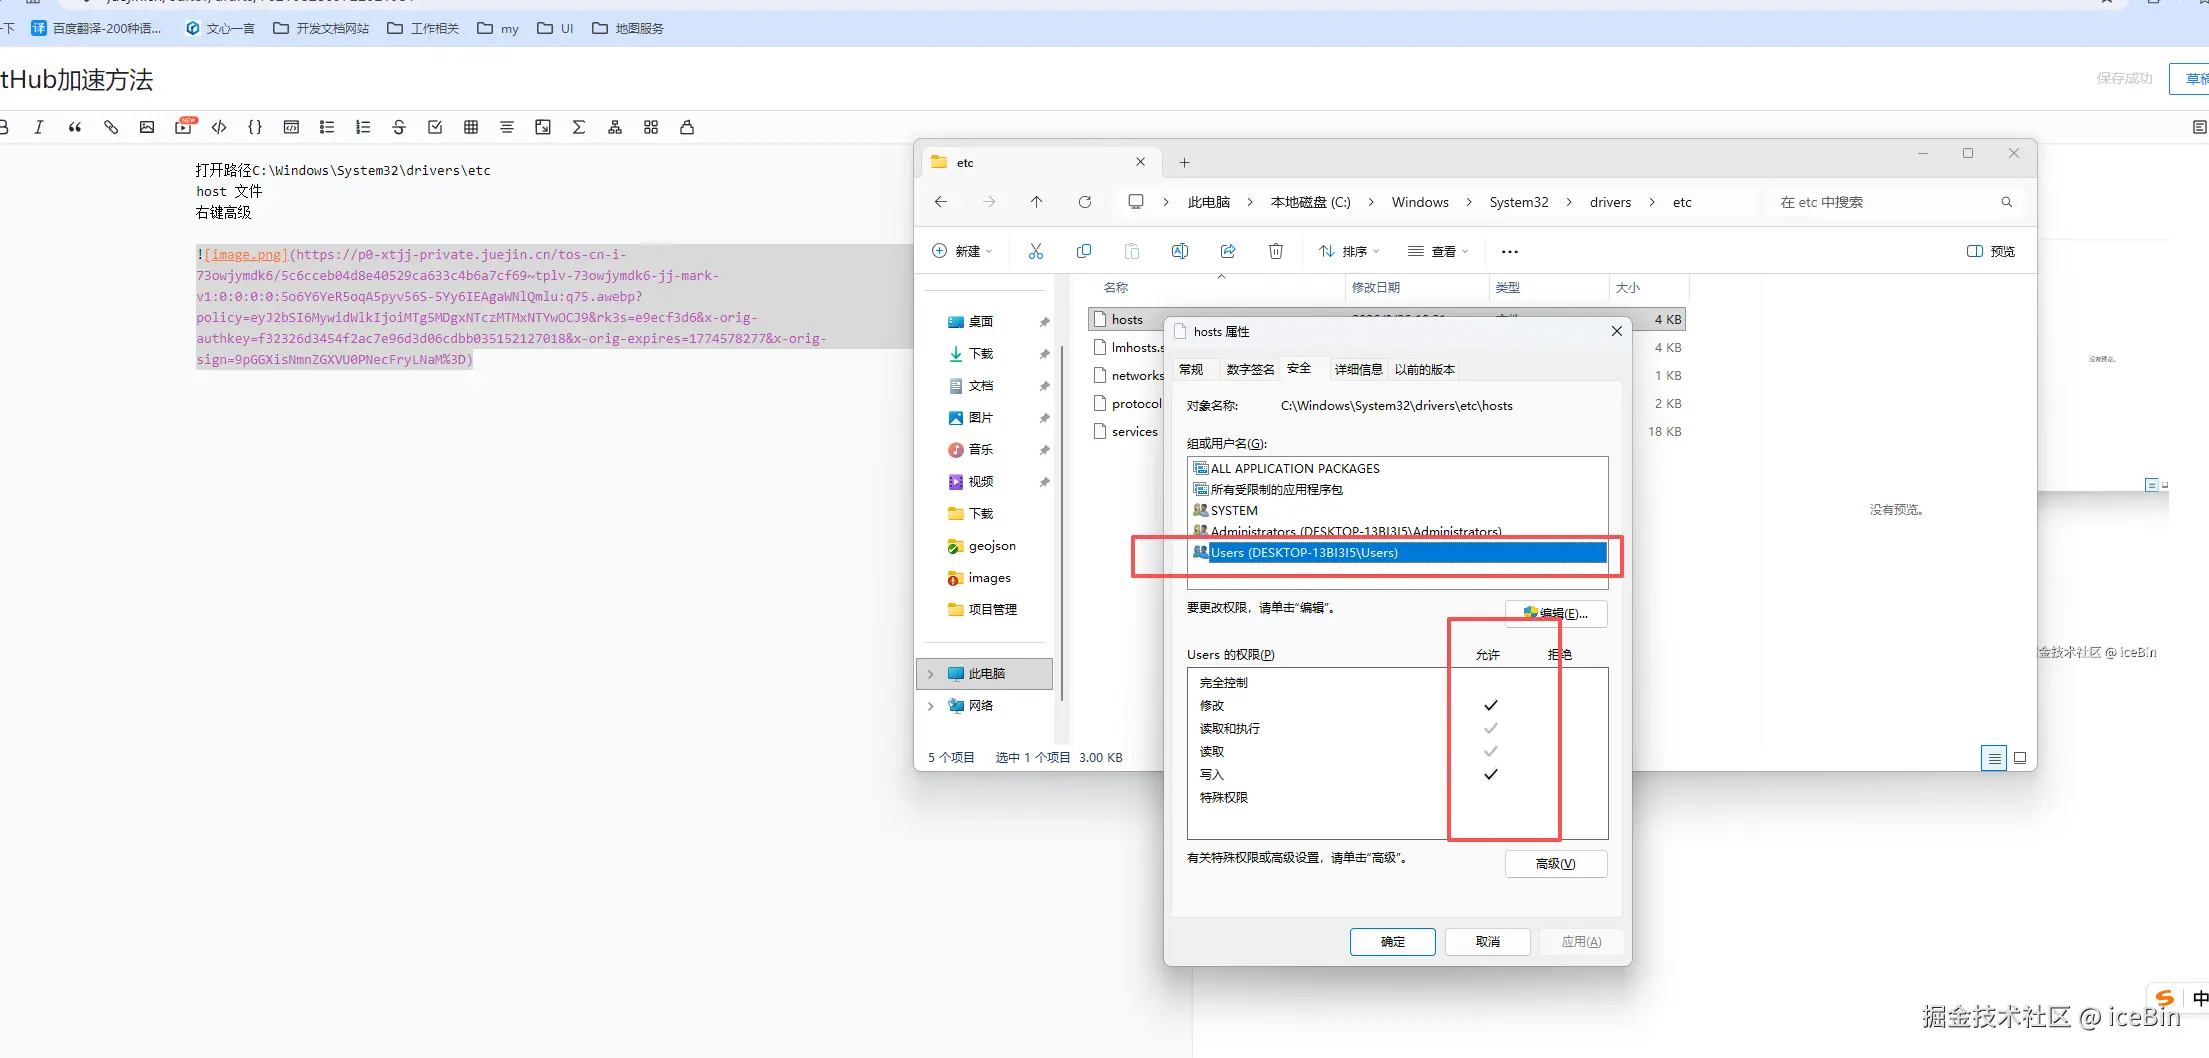This screenshot has width=2209, height=1058.
Task: Open the chevron after System32 in address bar
Action: [x=1569, y=202]
